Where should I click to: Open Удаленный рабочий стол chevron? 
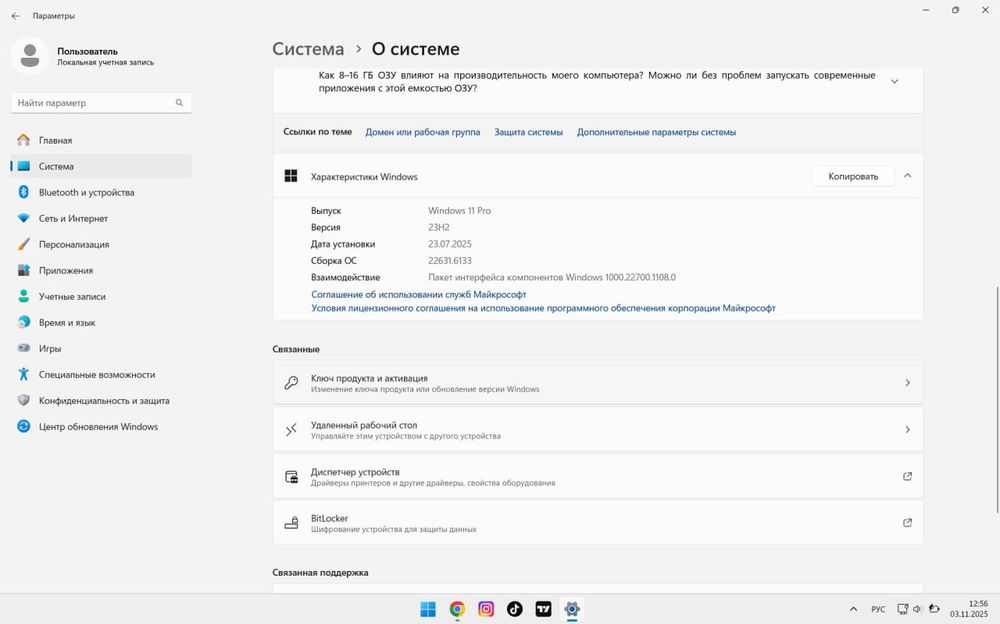(908, 430)
